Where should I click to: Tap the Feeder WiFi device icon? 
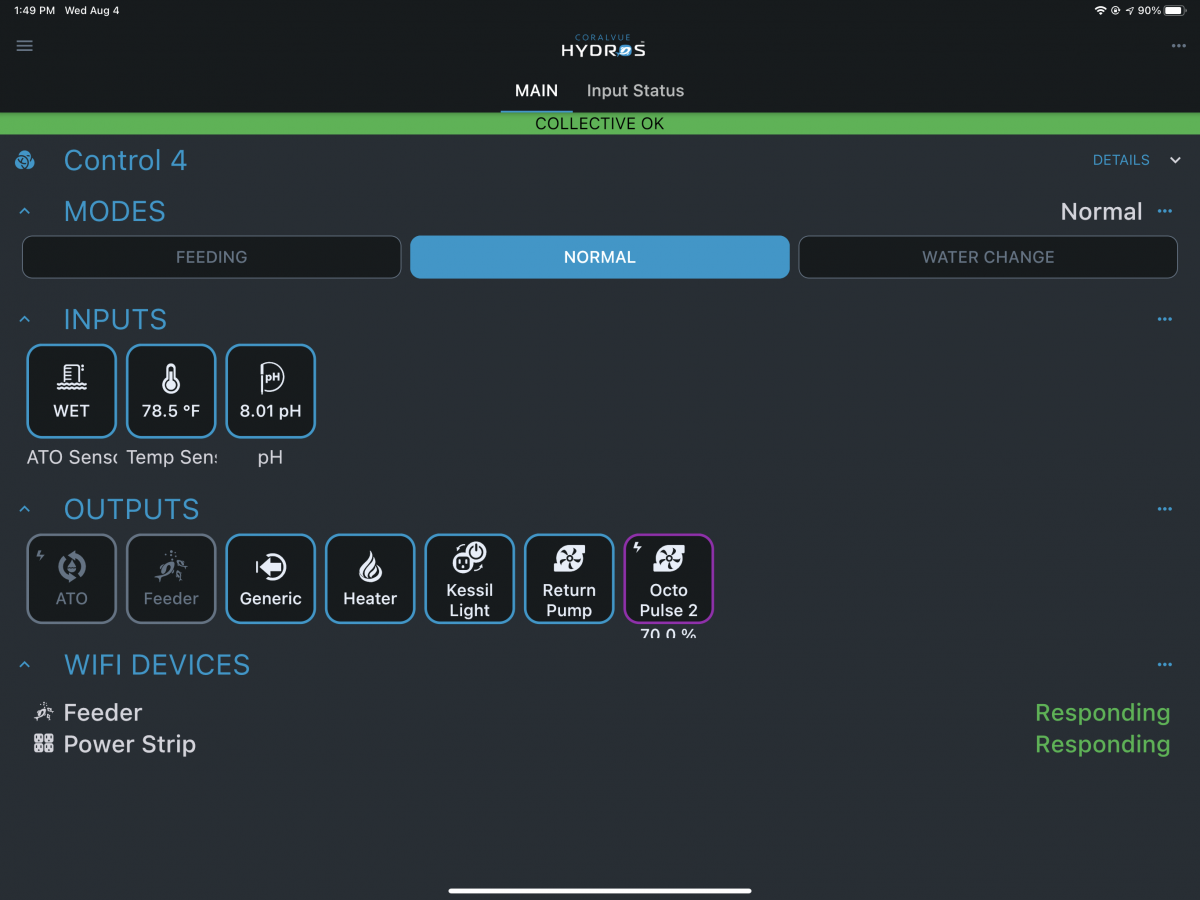(x=43, y=712)
